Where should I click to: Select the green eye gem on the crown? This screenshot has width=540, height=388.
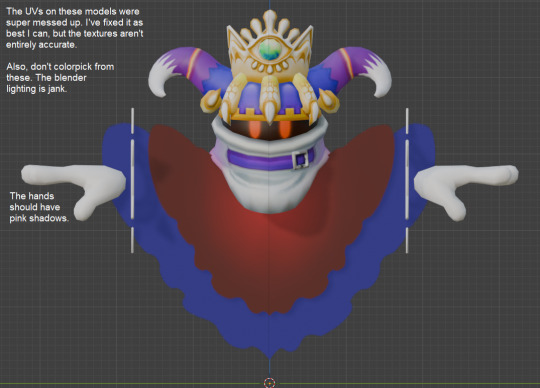point(270,50)
